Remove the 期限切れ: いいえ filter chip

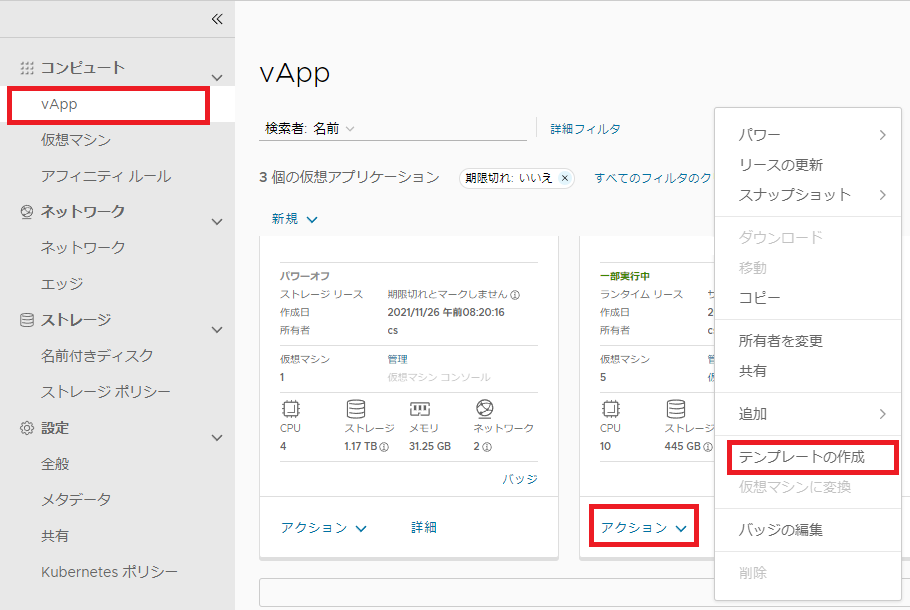pyautogui.click(x=565, y=178)
